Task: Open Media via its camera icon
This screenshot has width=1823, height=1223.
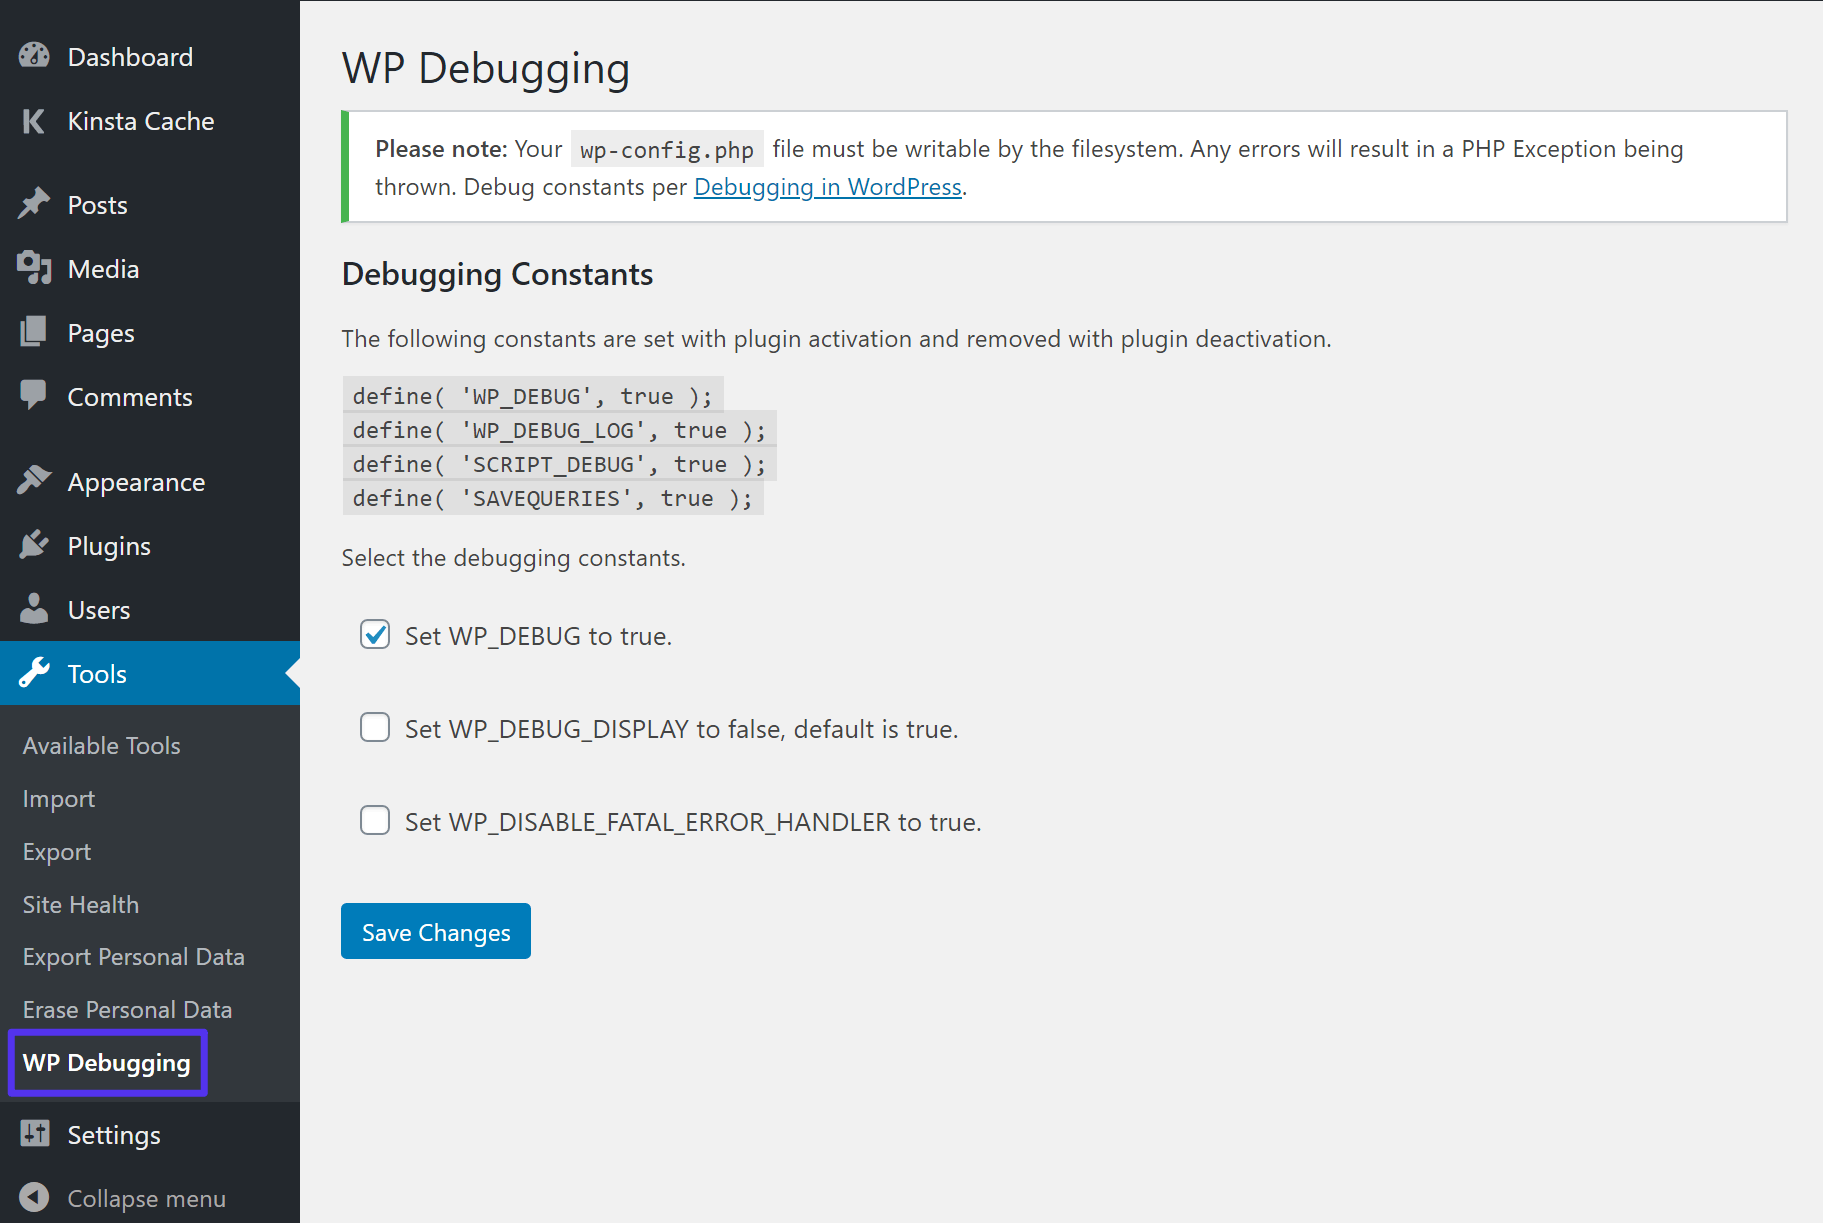Action: click(33, 268)
